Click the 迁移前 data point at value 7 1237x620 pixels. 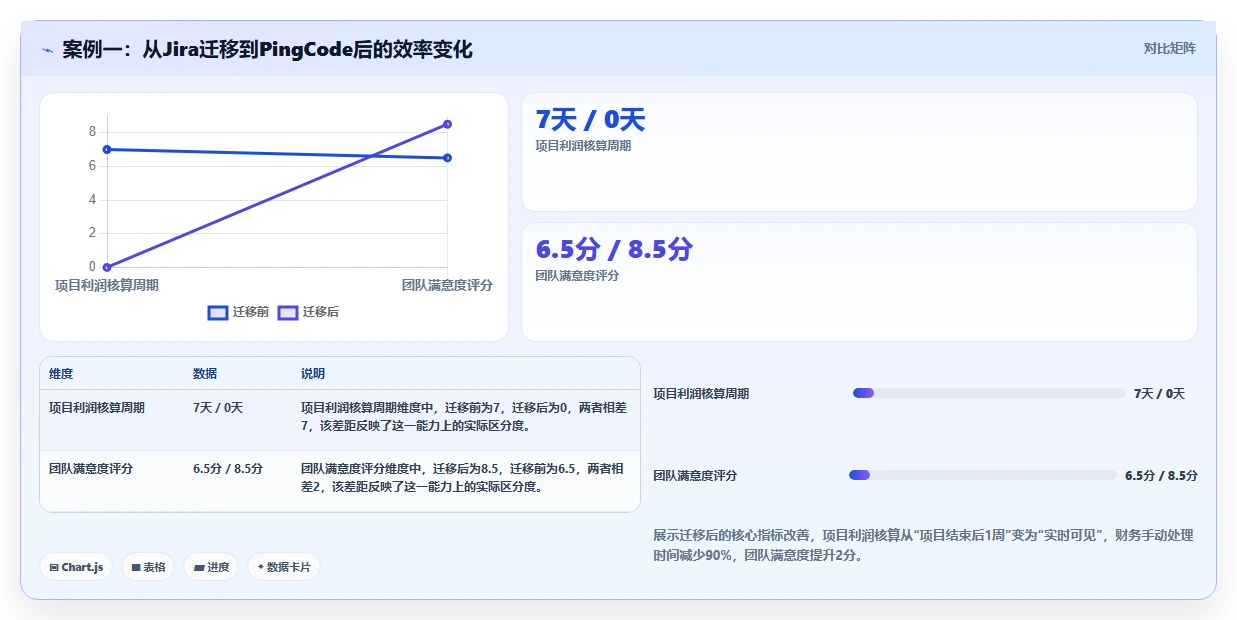click(x=106, y=150)
